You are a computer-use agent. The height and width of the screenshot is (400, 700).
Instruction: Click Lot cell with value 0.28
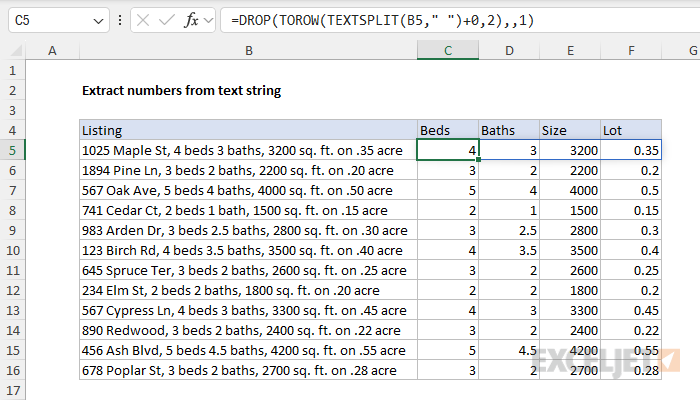point(631,371)
